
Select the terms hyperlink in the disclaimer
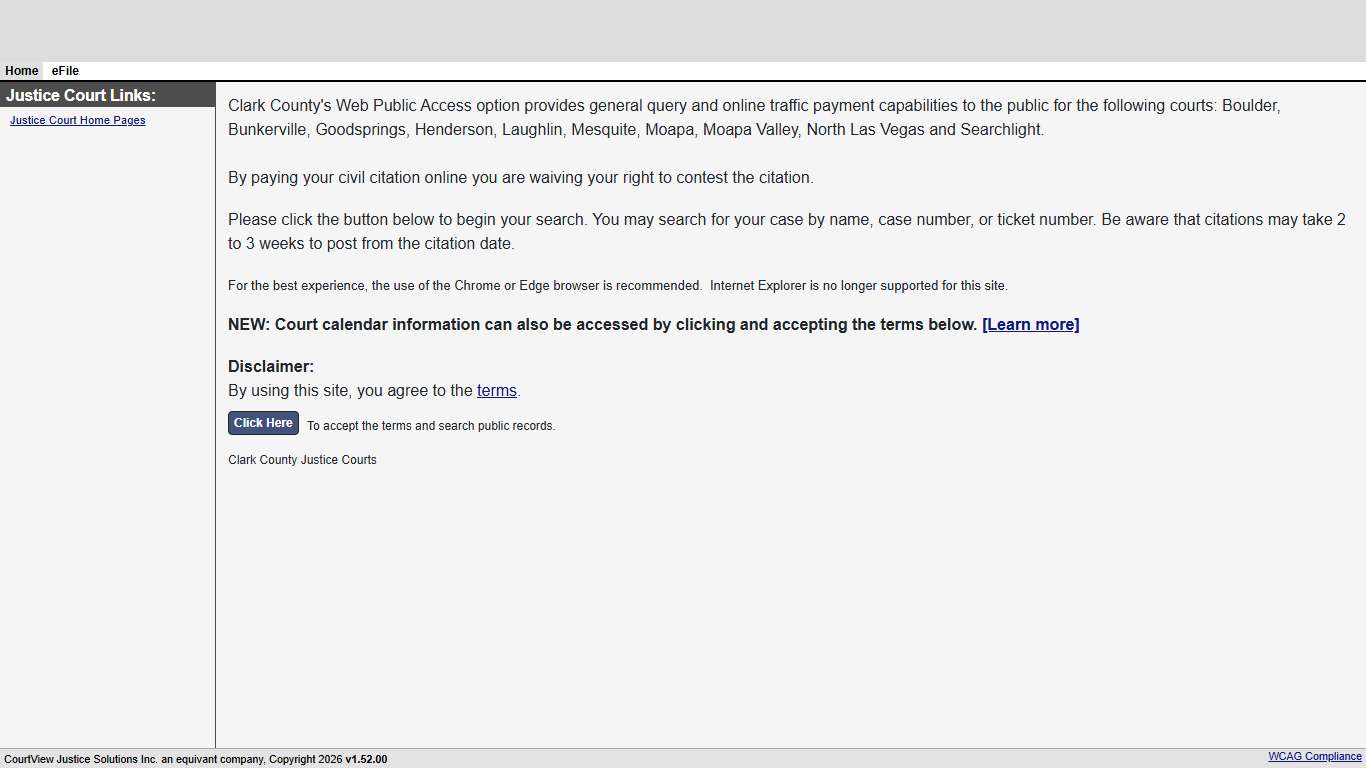pos(497,390)
